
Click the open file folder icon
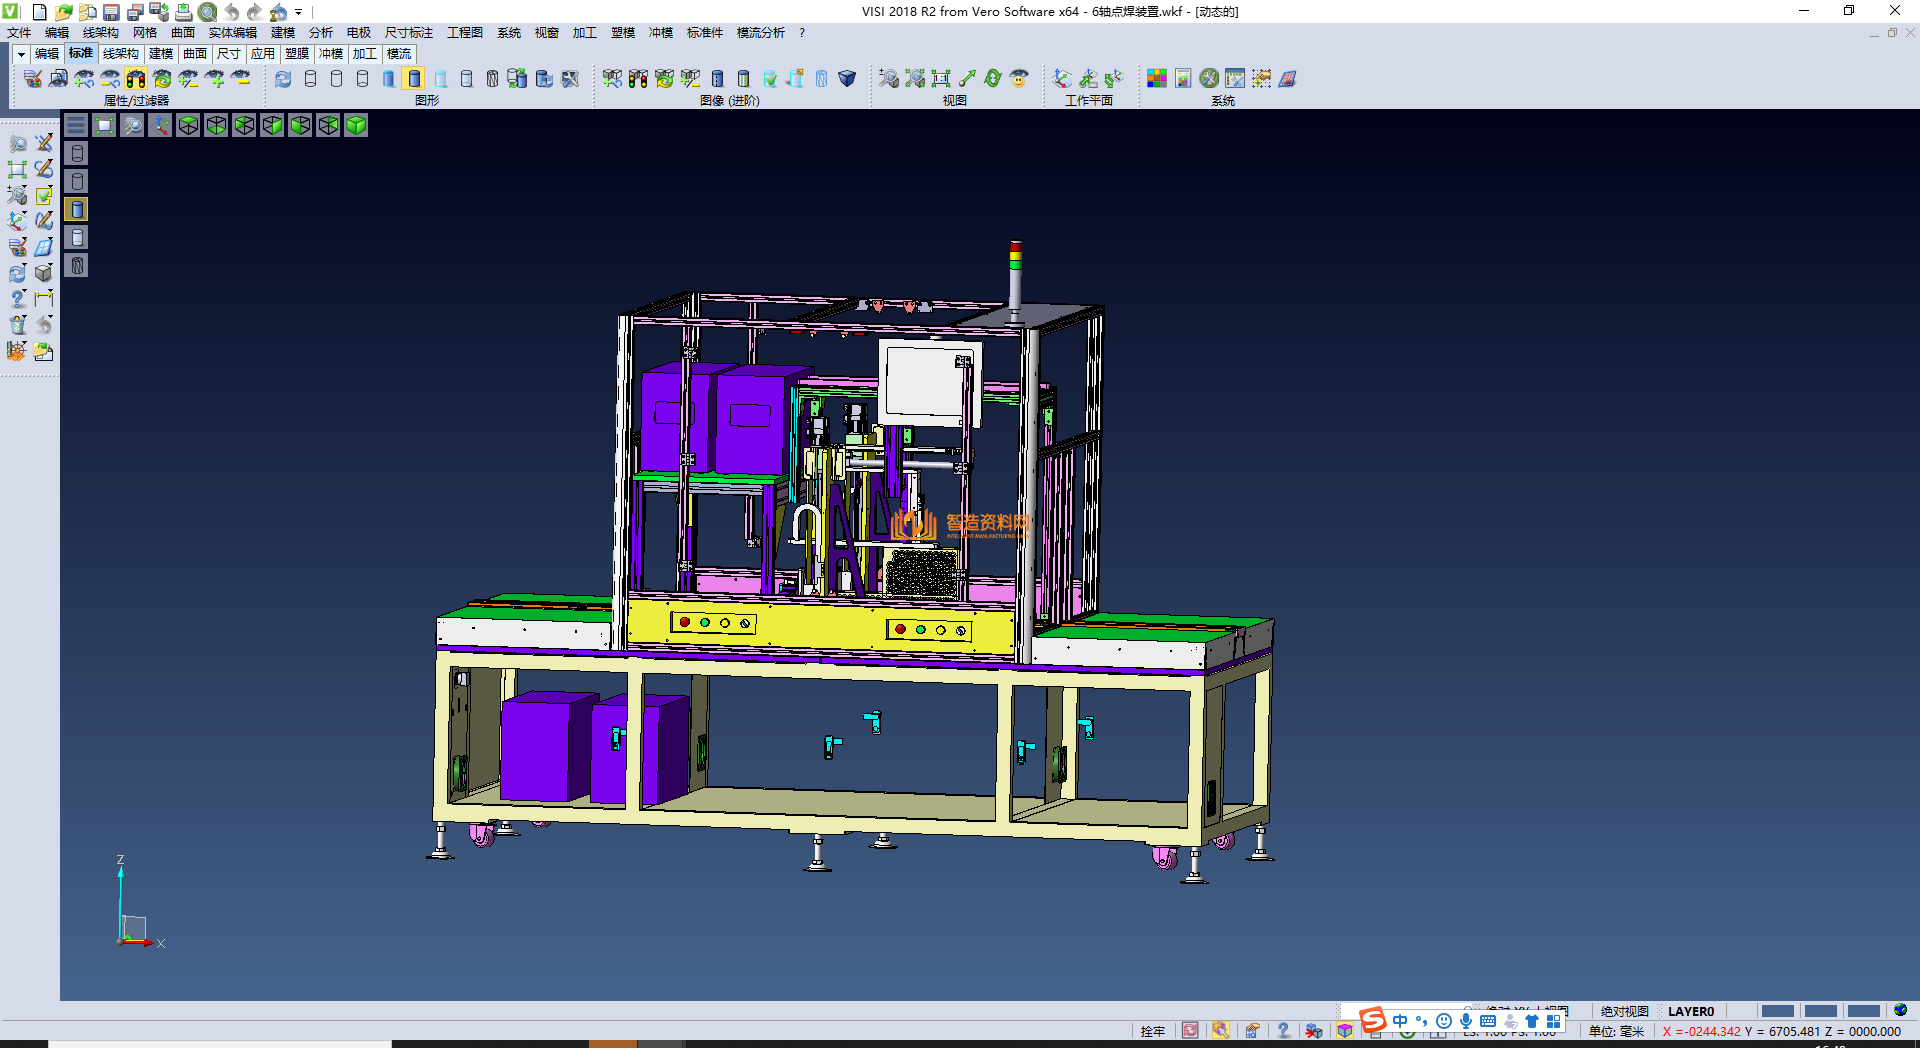point(63,12)
